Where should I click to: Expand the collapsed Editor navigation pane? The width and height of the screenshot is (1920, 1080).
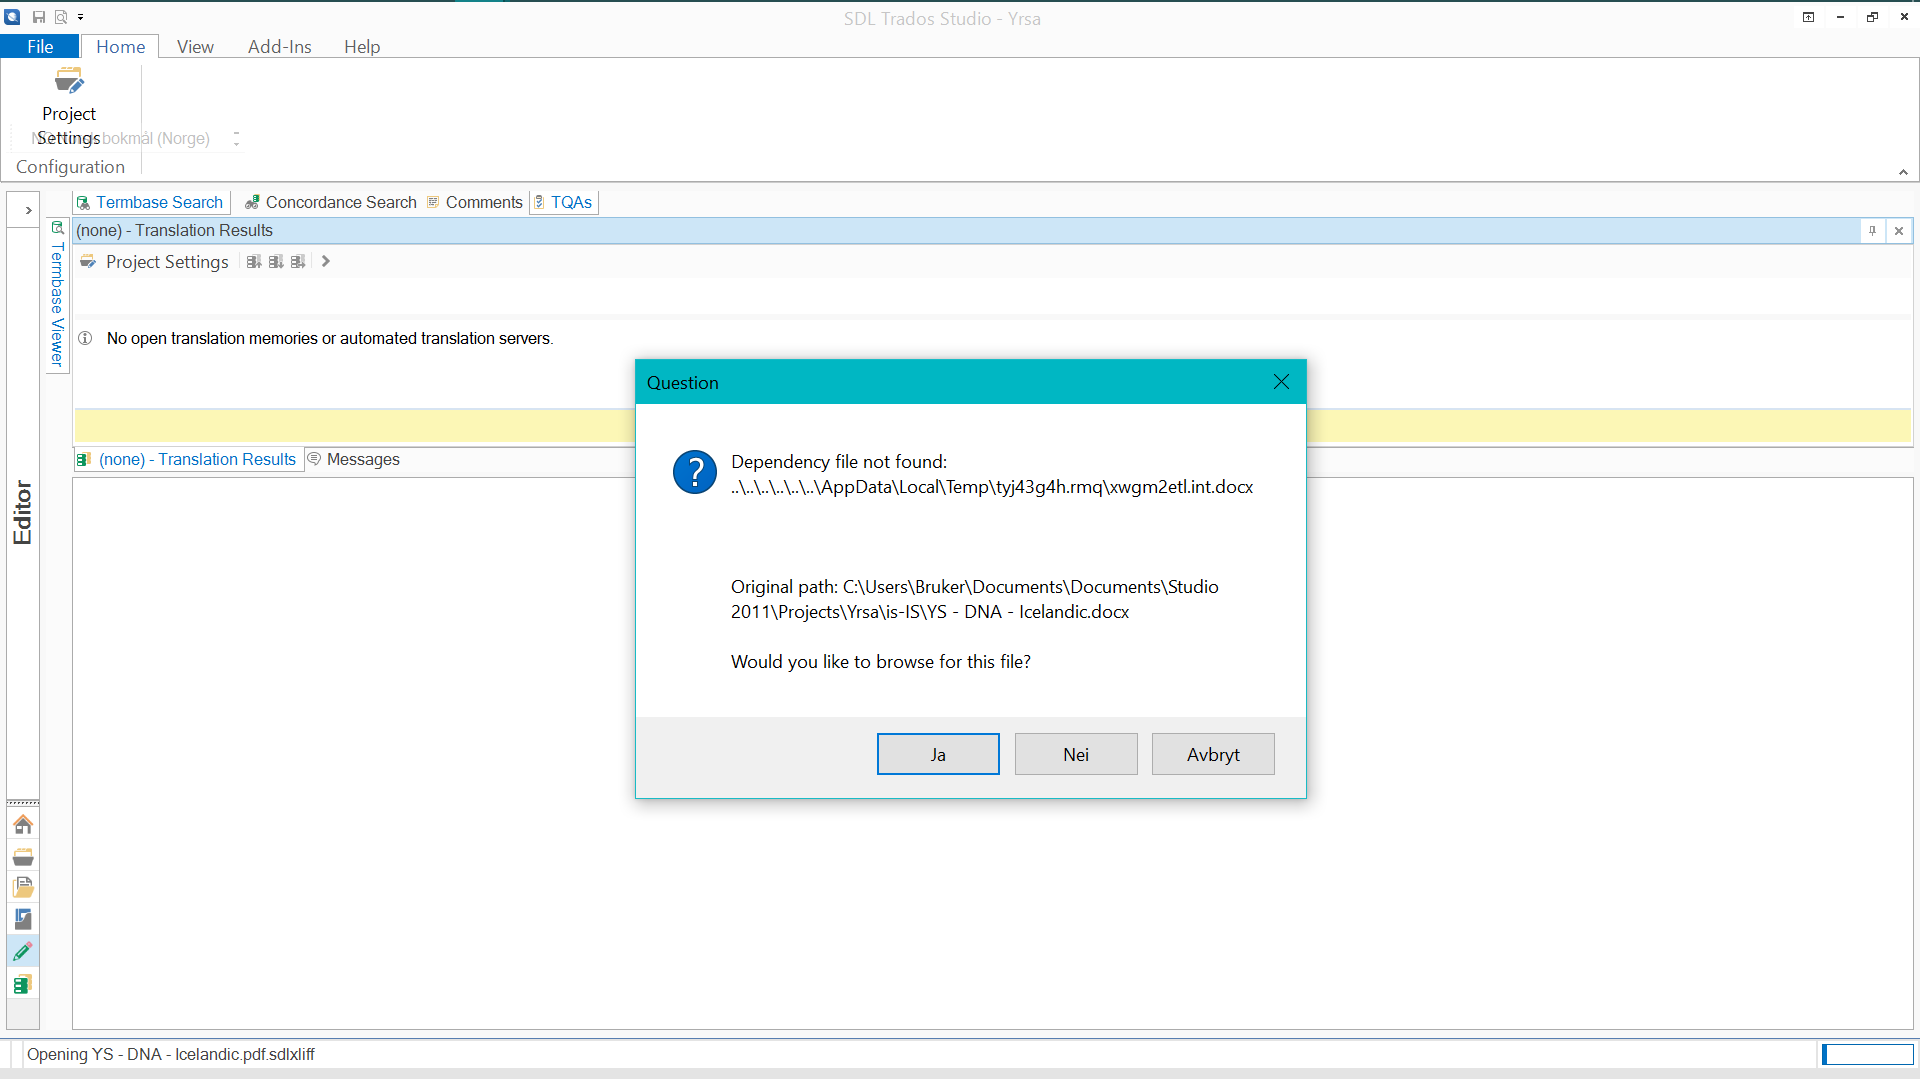pos(28,210)
